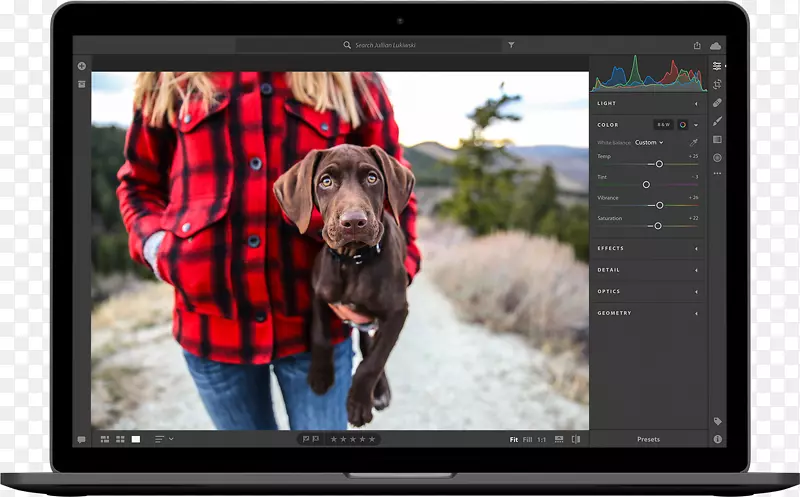Switch to Square Grid view

click(120, 439)
